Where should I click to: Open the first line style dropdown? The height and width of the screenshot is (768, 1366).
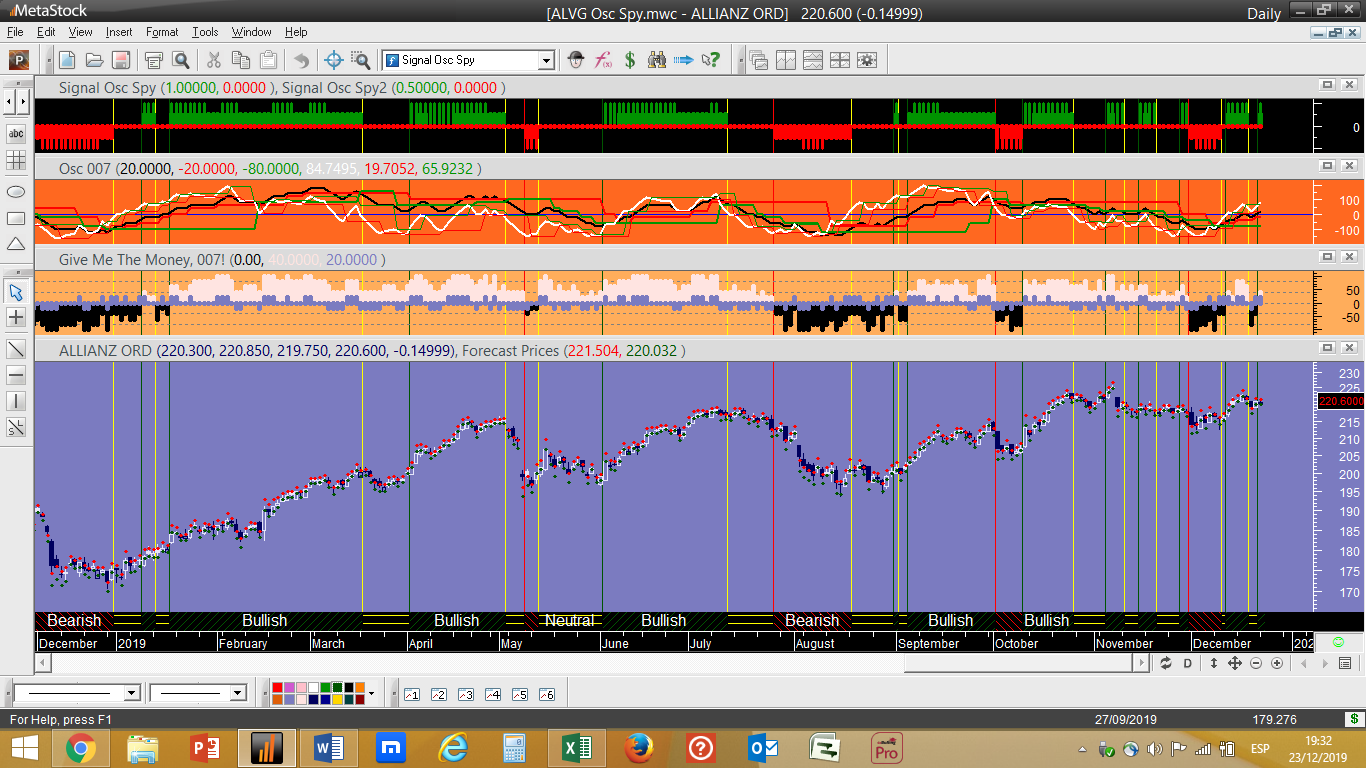tap(132, 693)
